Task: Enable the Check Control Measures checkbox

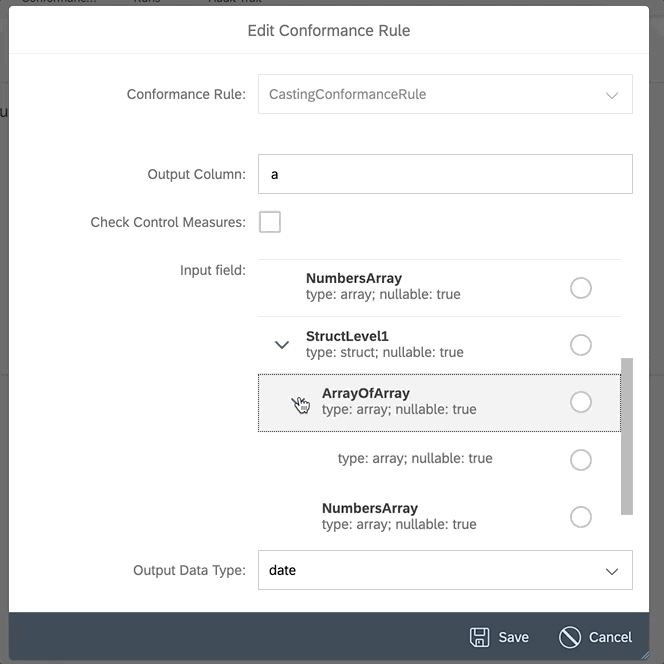Action: tap(270, 222)
